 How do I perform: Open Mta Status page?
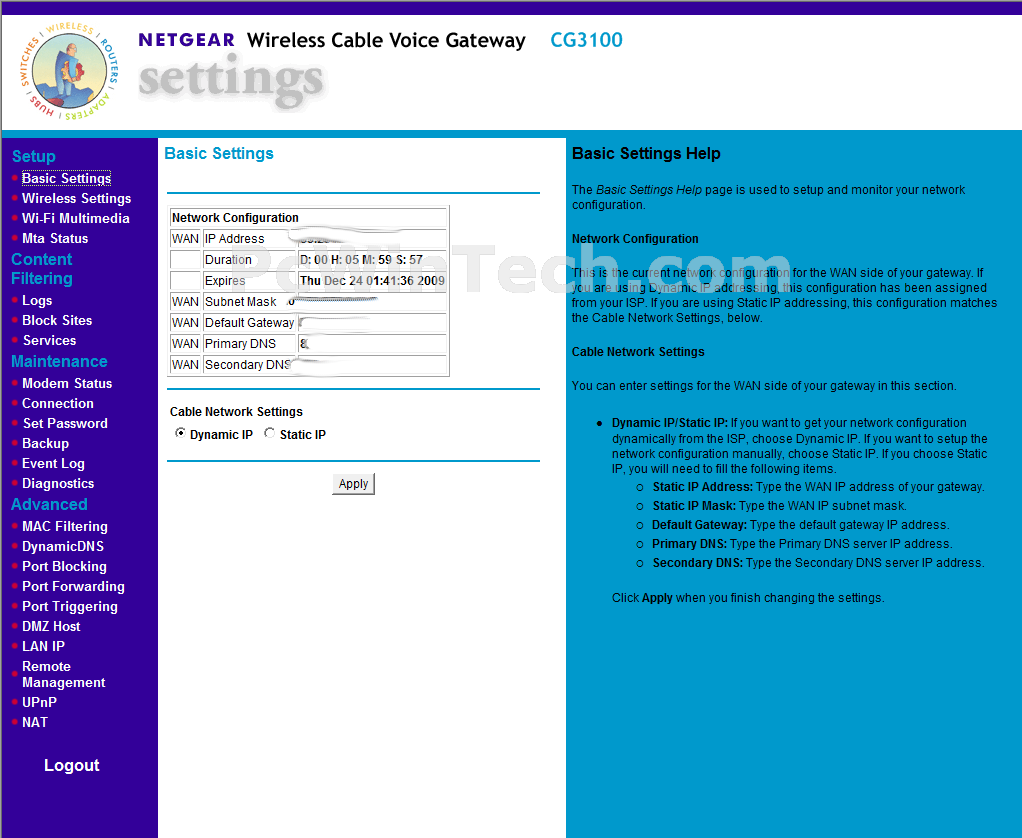(x=55, y=238)
